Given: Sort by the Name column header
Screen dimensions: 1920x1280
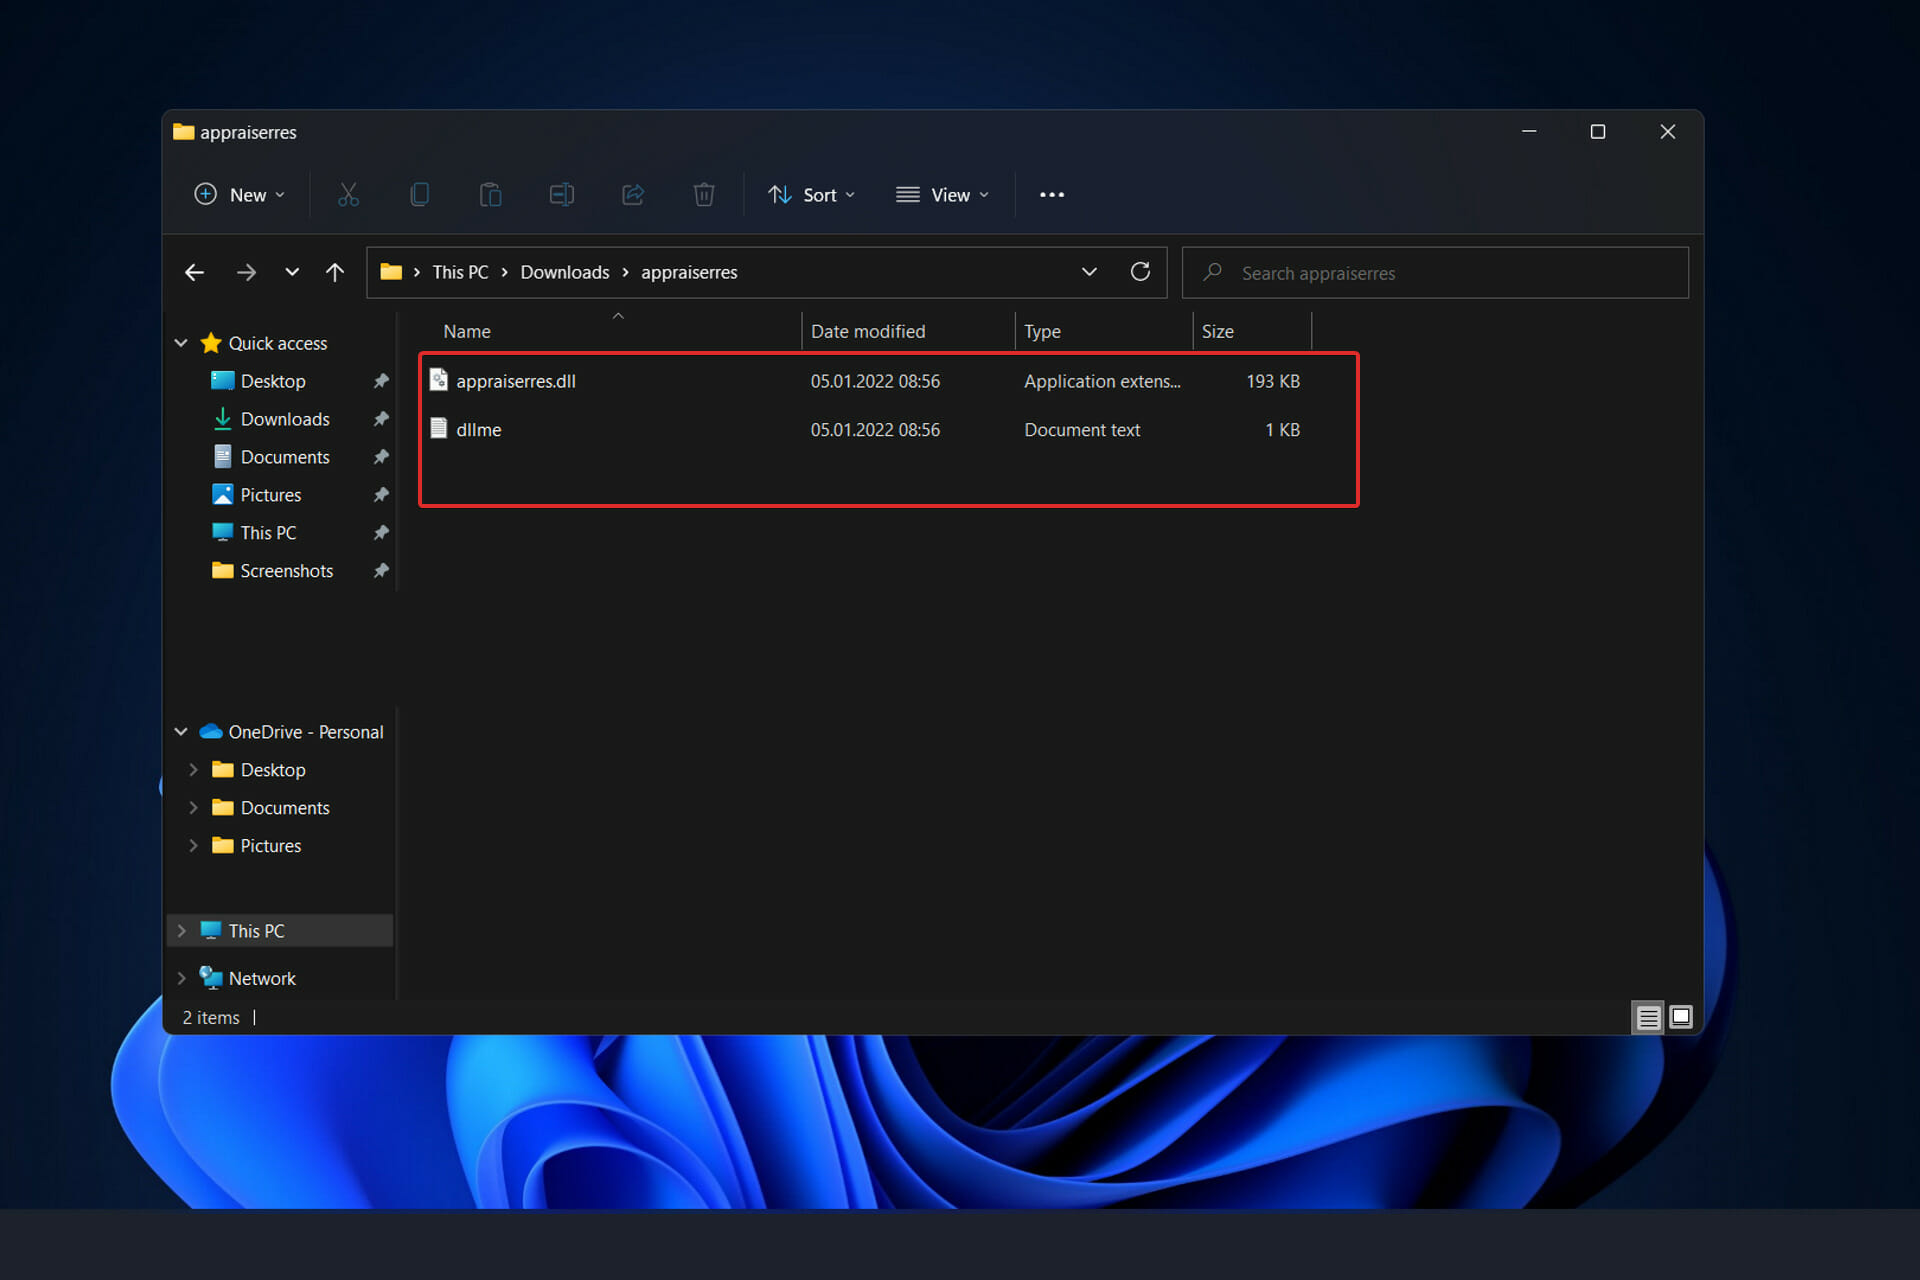Looking at the screenshot, I should click(618, 331).
